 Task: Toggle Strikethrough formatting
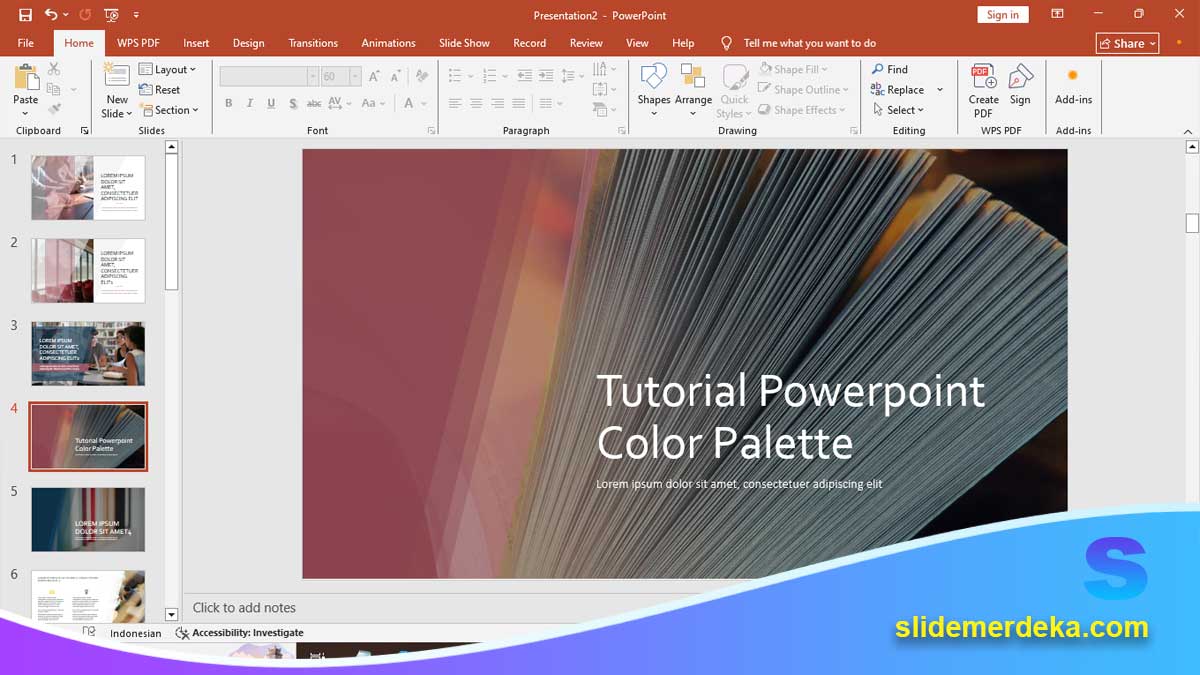(314, 103)
